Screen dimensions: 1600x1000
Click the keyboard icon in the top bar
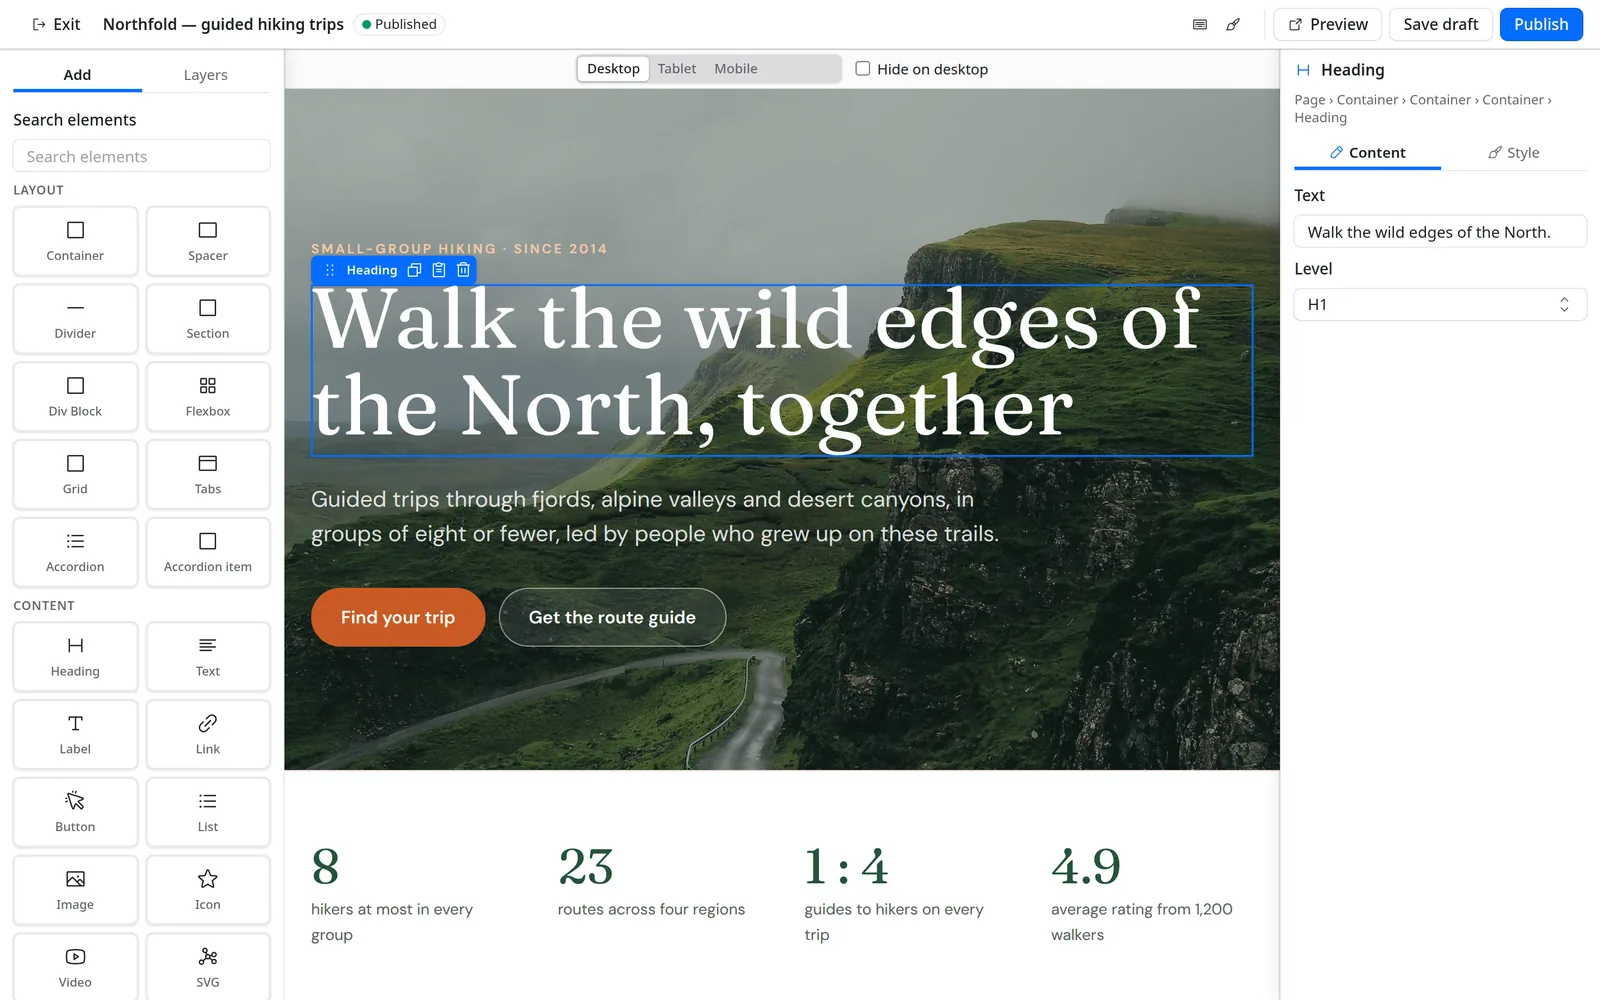click(x=1200, y=24)
